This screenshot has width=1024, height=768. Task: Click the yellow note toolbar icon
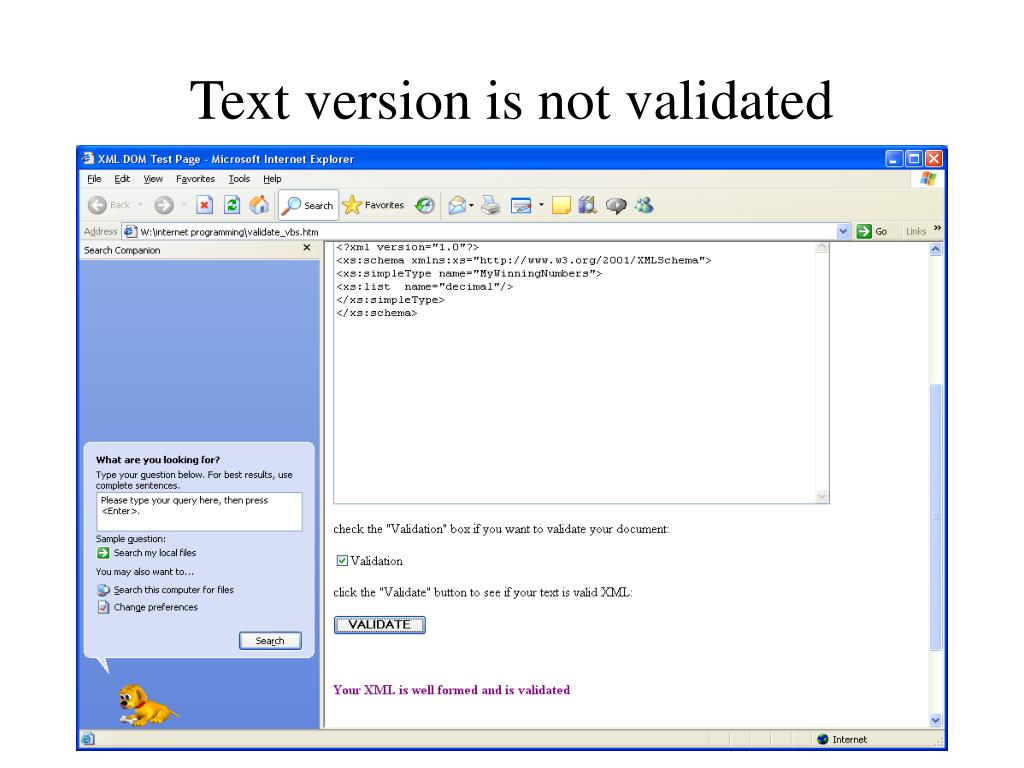point(561,205)
